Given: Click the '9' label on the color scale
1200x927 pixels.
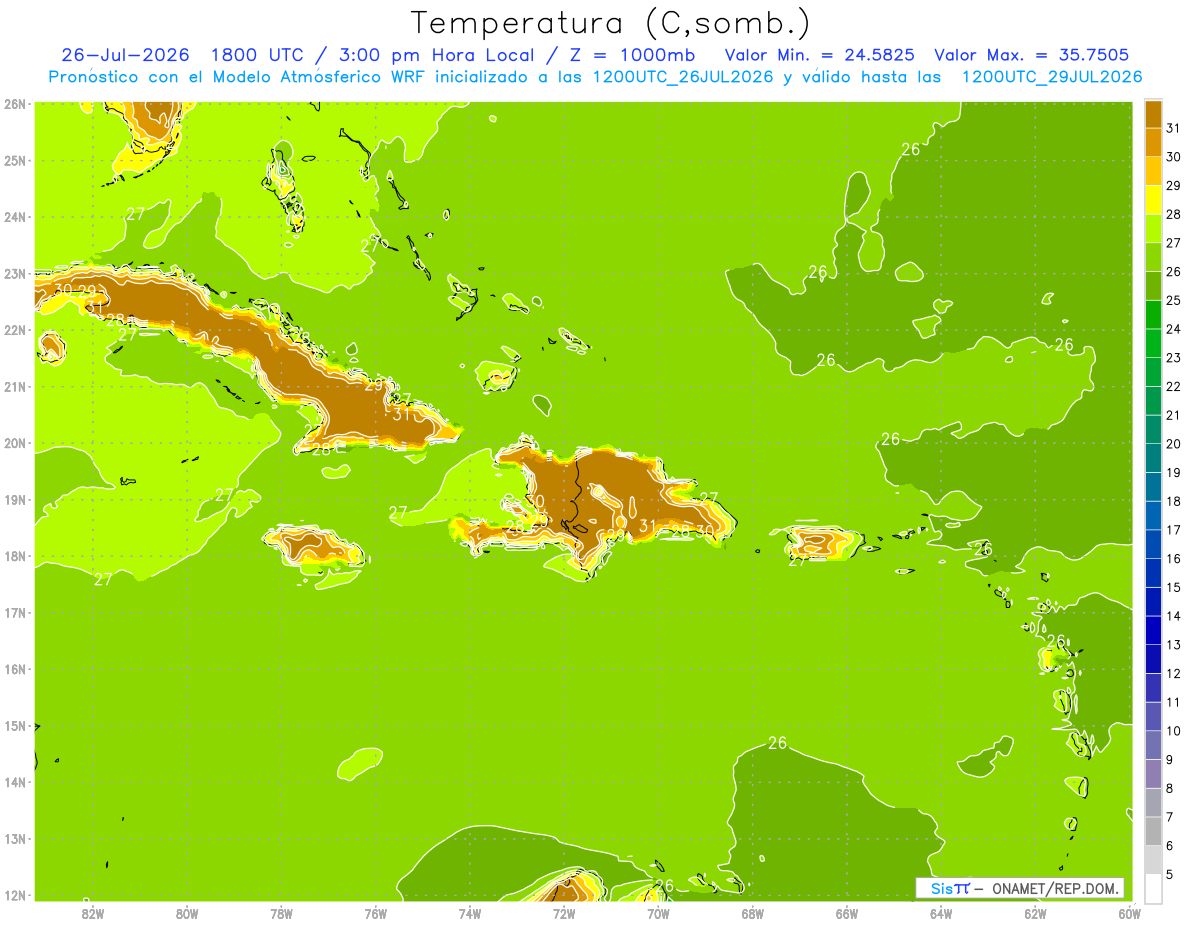Looking at the screenshot, I should [x=1170, y=759].
